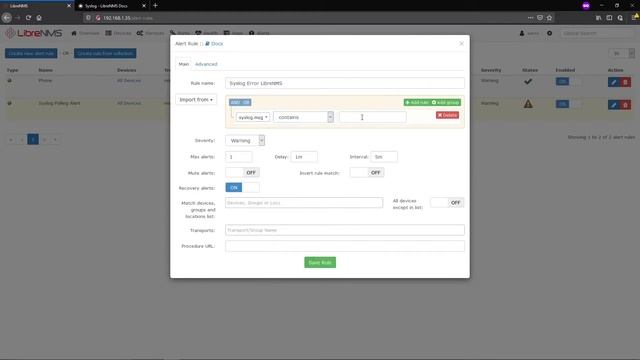Open page actions three-dot menu

(x=530, y=18)
